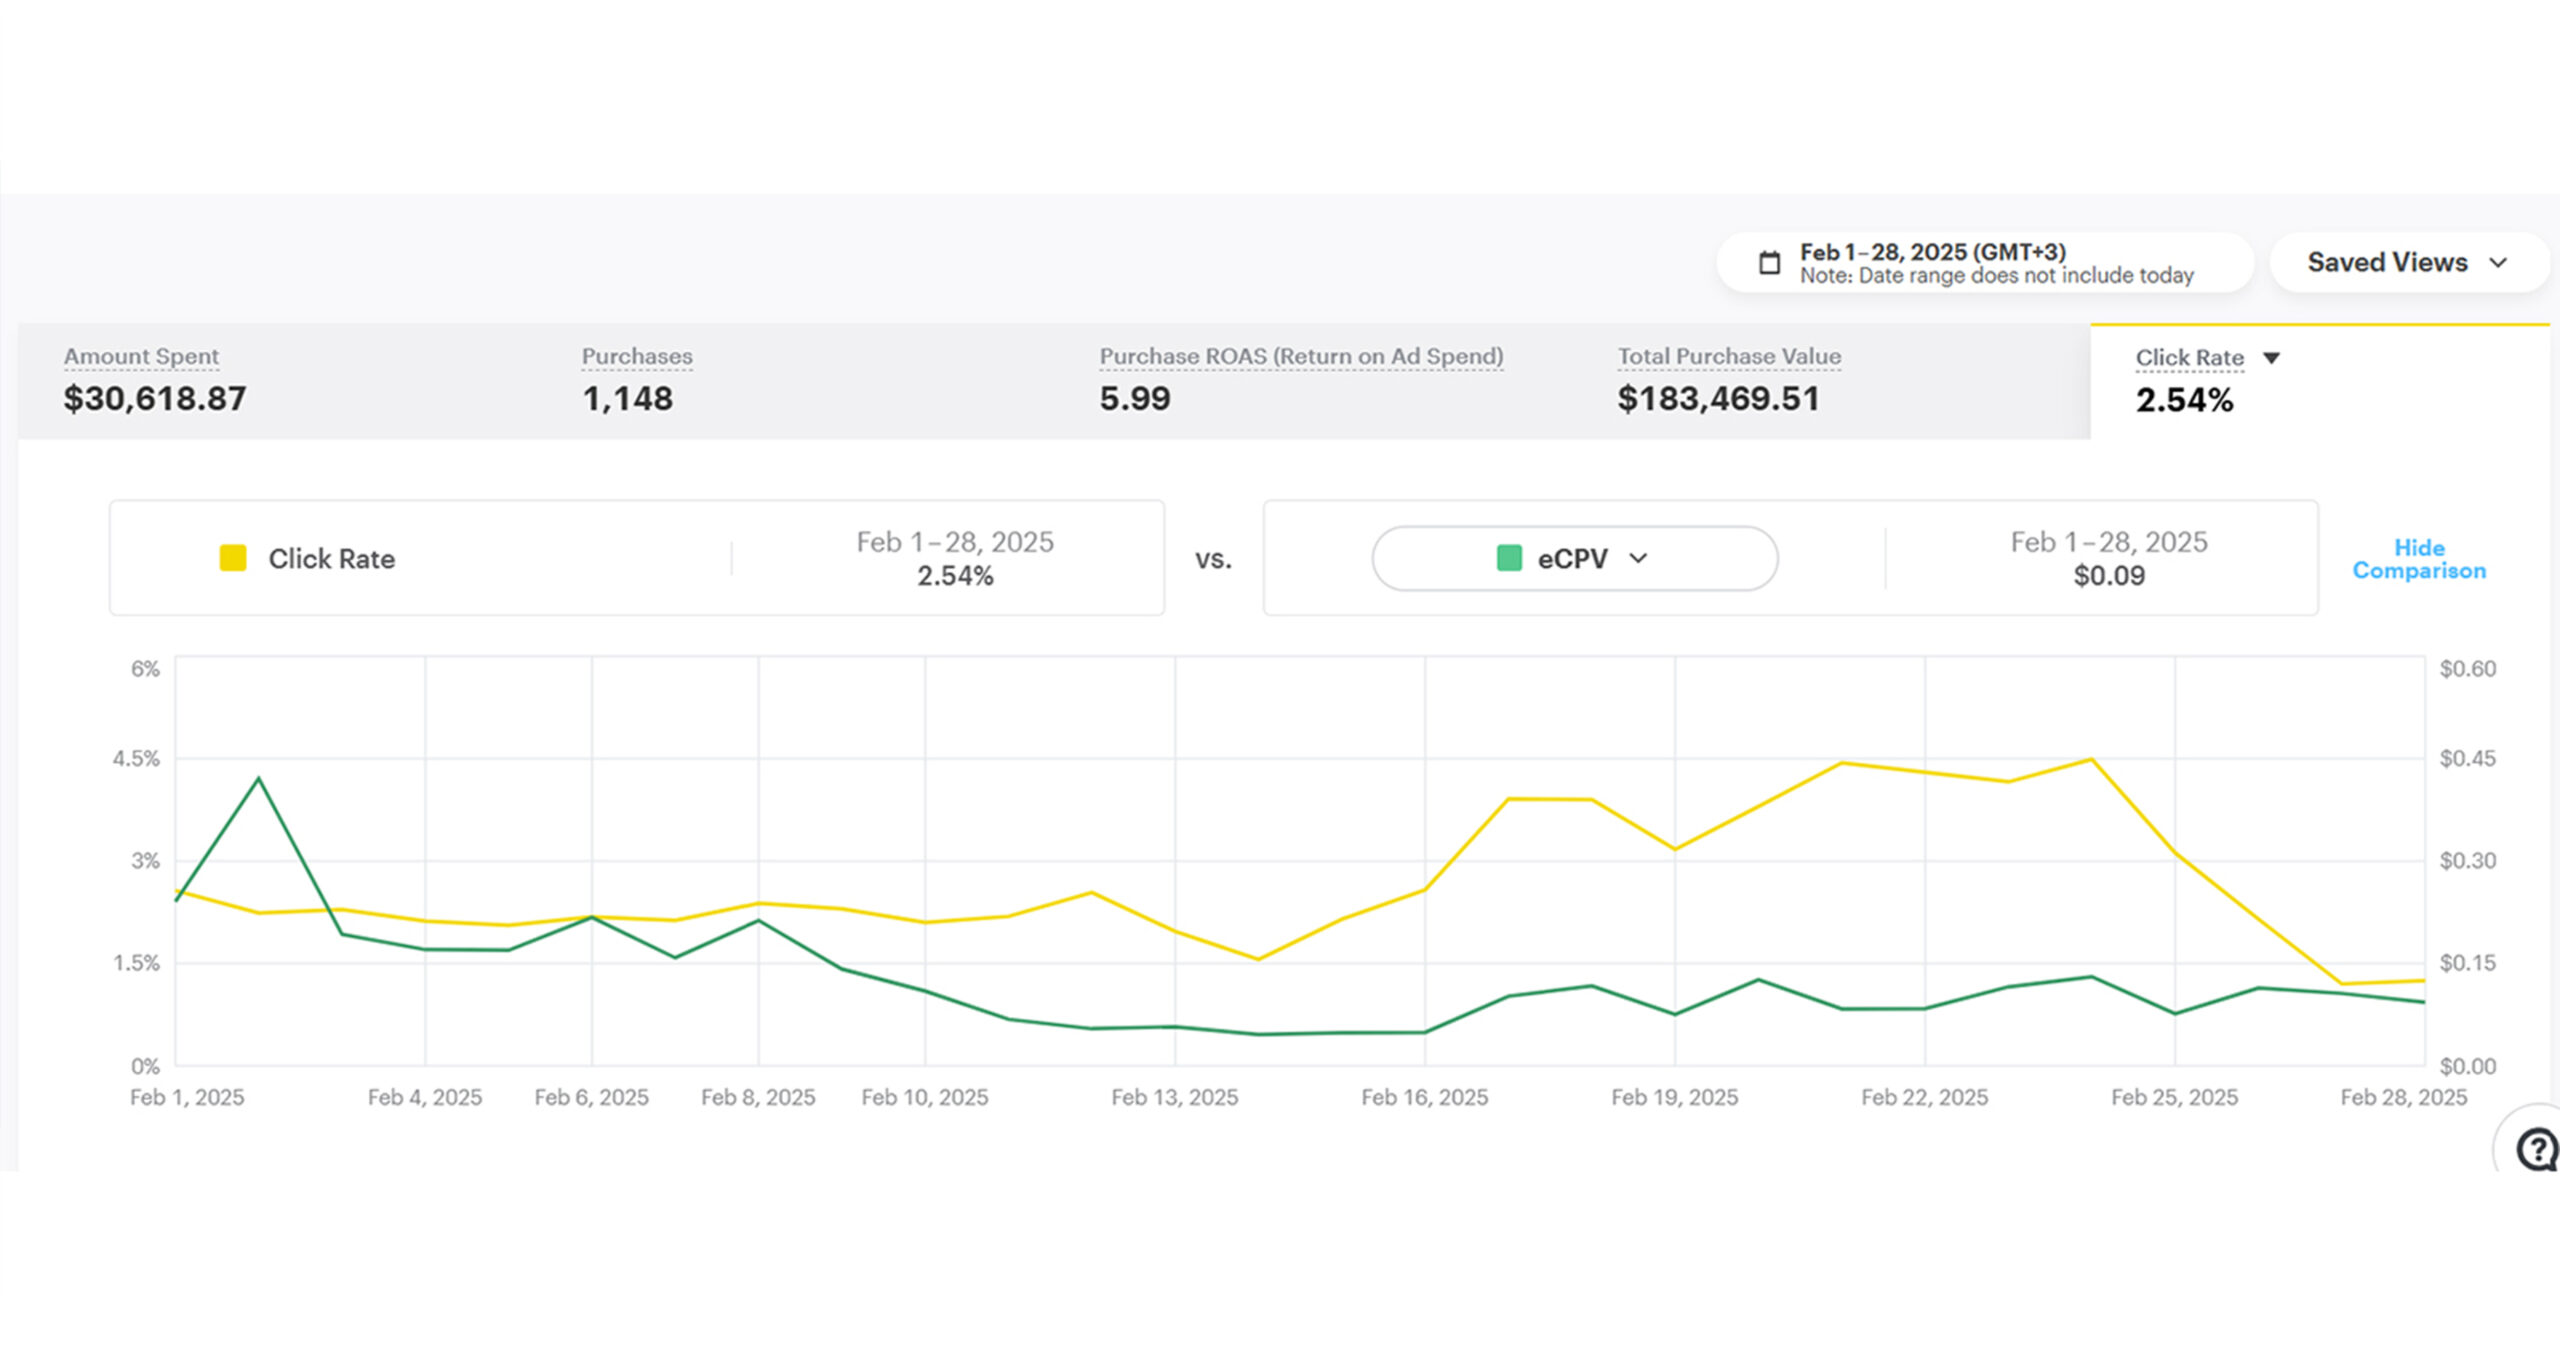Open the Feb 1–28, 2025 date range picker
This screenshot has height=1365, width=2560.
tap(1984, 263)
